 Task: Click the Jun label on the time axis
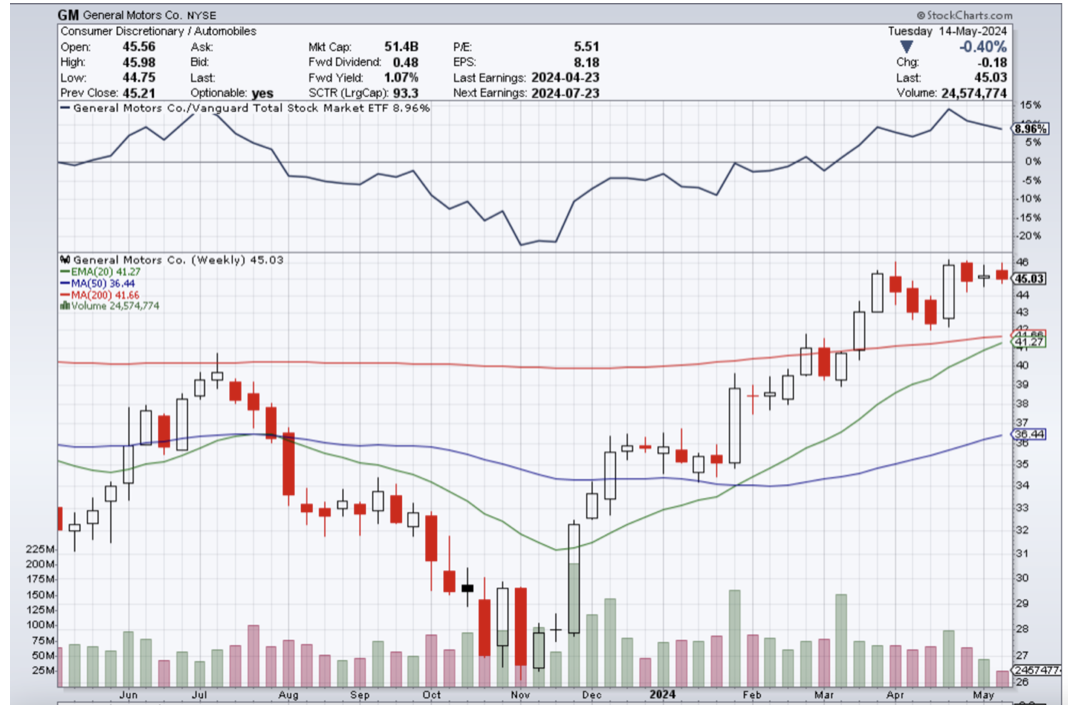click(128, 695)
